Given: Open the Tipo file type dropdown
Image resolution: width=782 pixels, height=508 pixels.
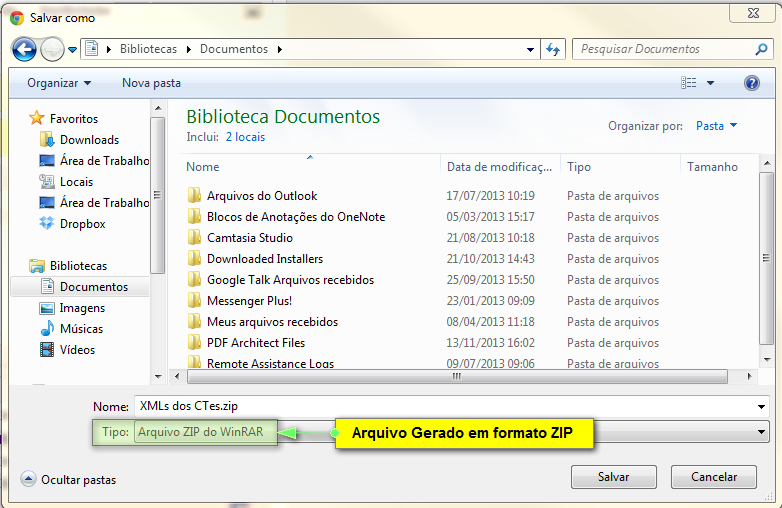Looking at the screenshot, I should [x=761, y=432].
